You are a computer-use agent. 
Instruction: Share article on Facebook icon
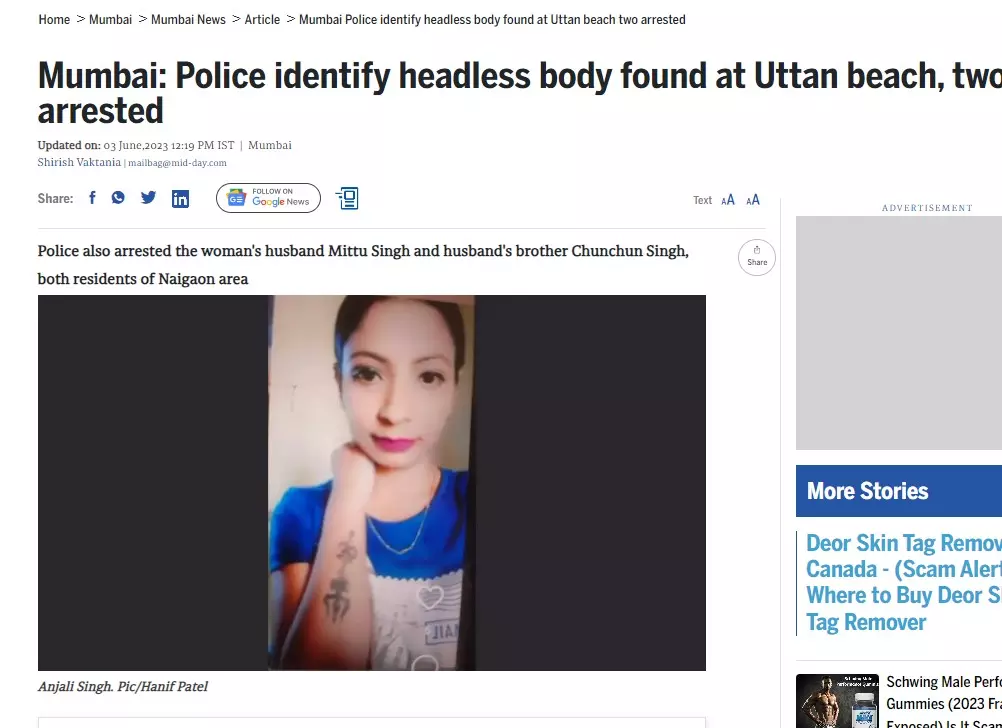tap(92, 198)
